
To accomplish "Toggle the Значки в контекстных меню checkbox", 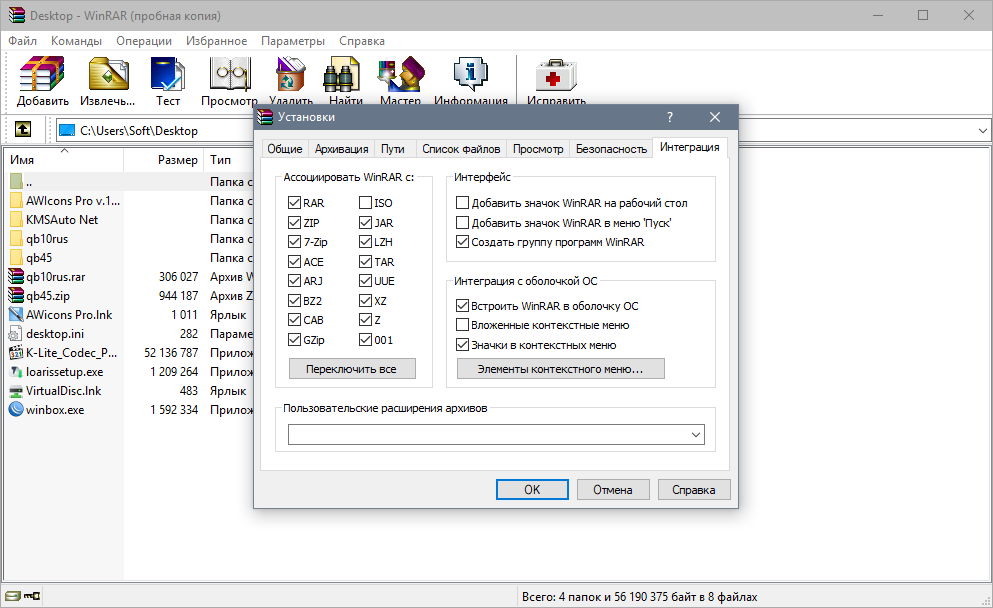I will (x=462, y=345).
